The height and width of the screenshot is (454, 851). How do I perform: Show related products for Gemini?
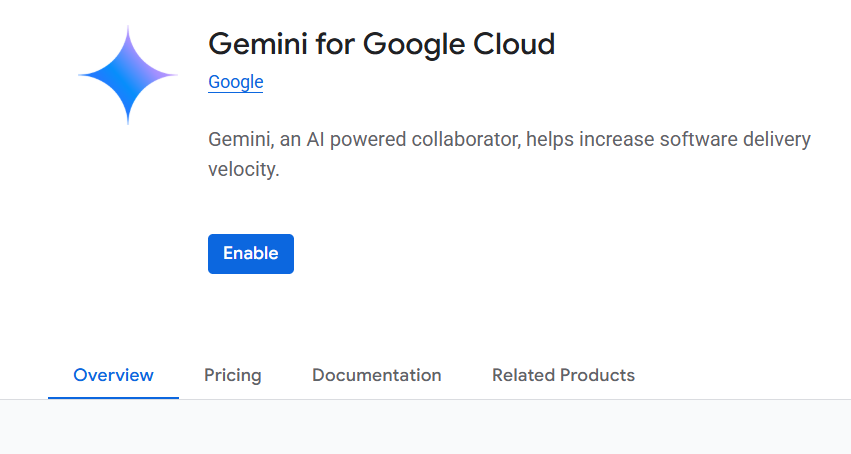(563, 376)
